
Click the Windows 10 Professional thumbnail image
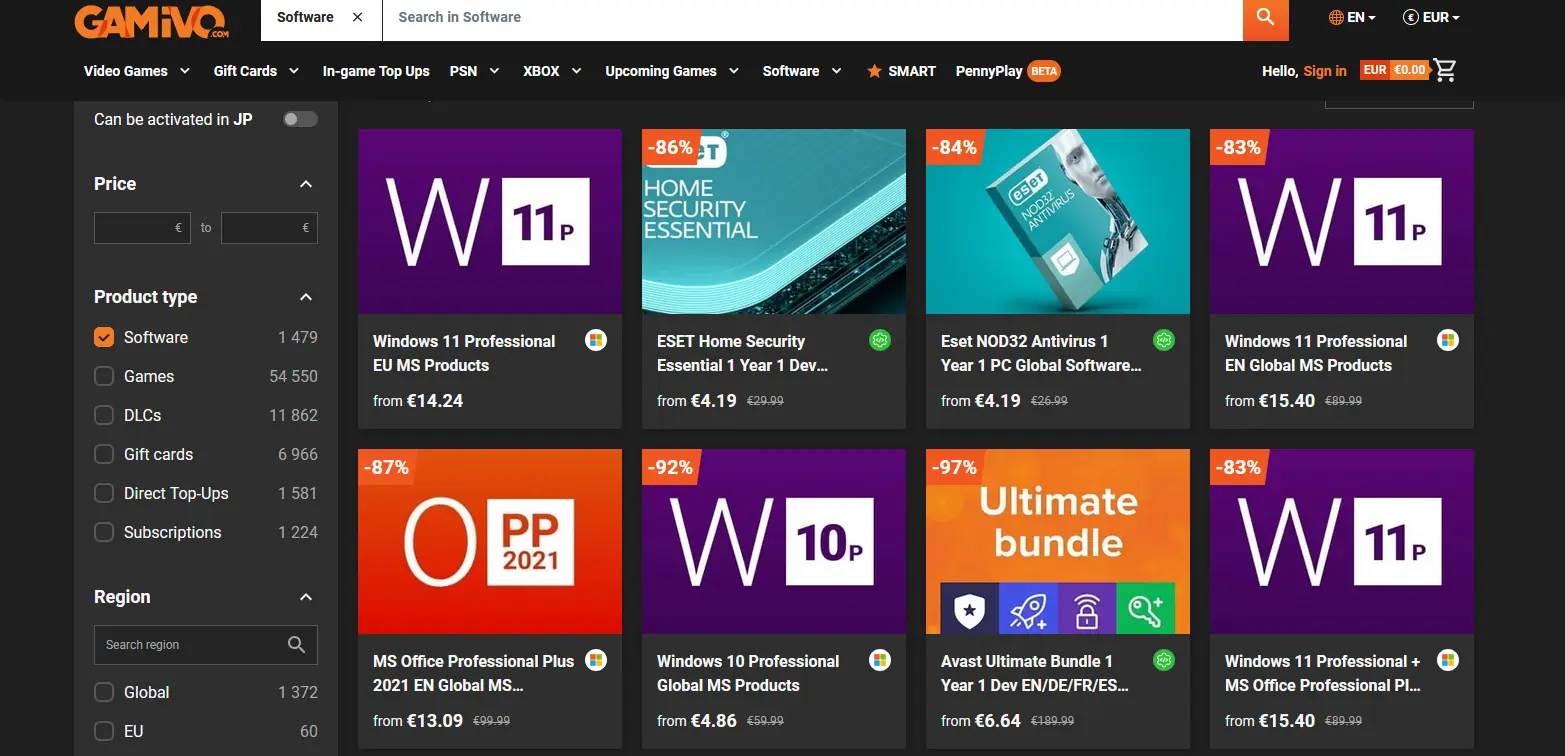click(774, 541)
